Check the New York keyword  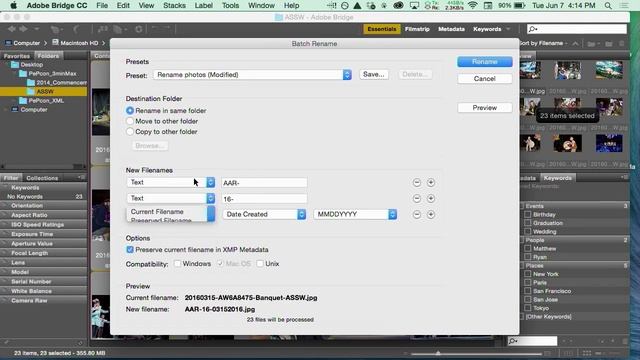528,274
